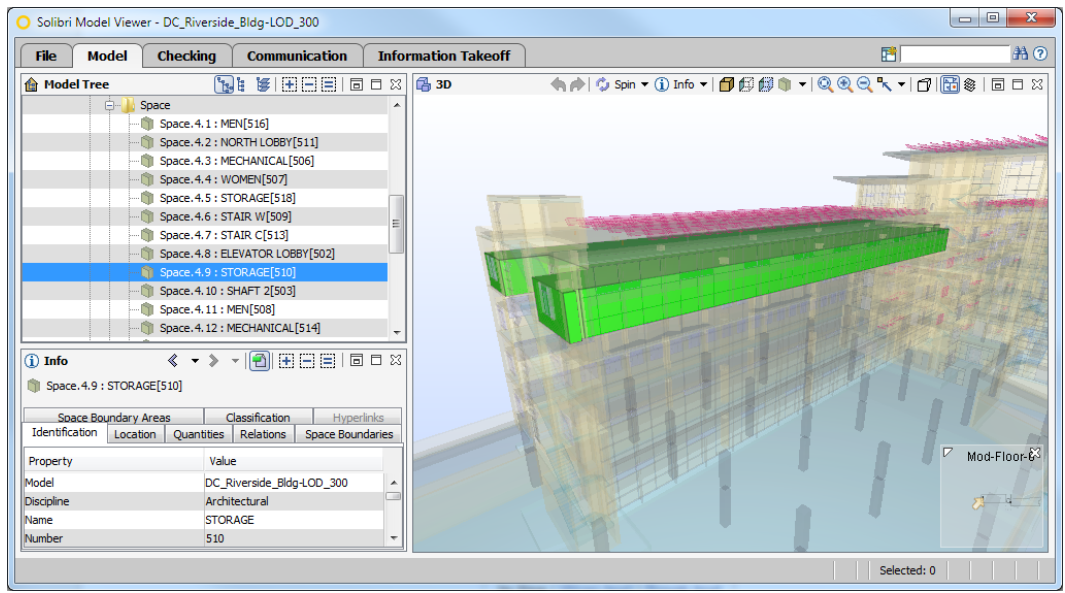Select Space.4.1 : MEN[516] in the tree
The width and height of the screenshot is (1065, 593).
point(205,124)
